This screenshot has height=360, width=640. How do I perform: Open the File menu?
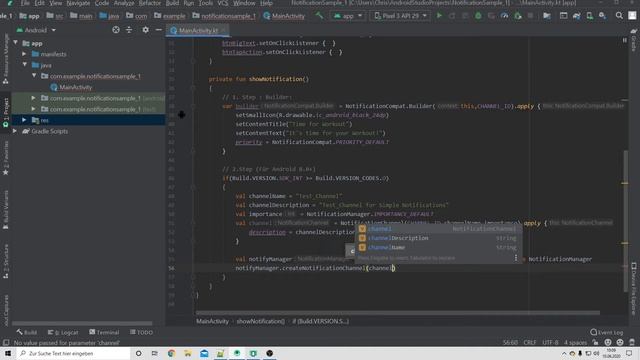click(x=25, y=3)
